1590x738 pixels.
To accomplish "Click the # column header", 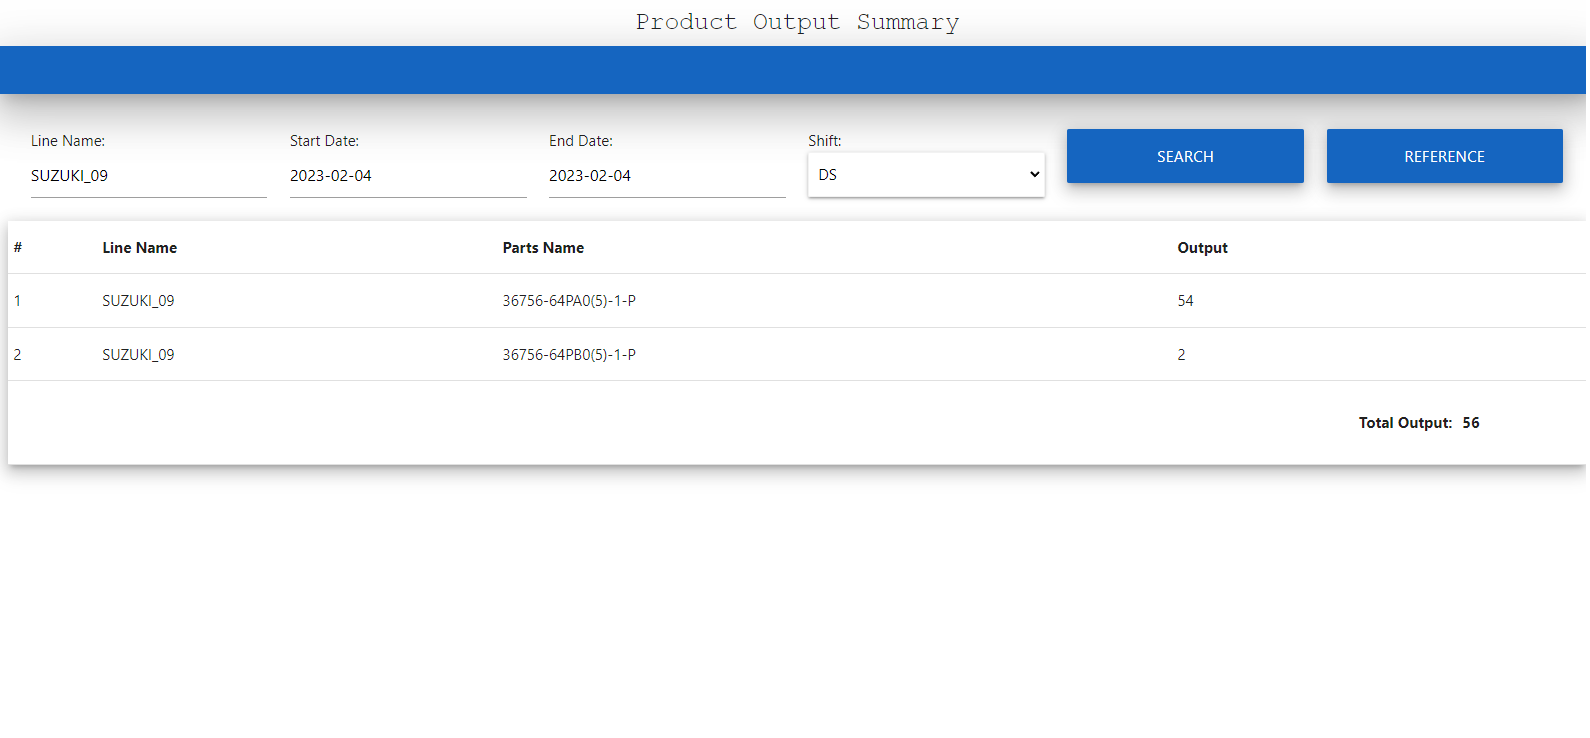I will click(18, 248).
